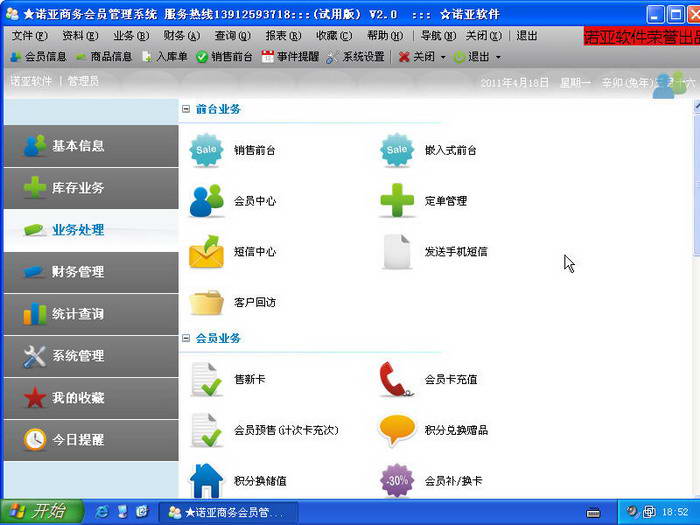Select 财务管理 sidebar section
This screenshot has height=525, width=700.
click(91, 272)
